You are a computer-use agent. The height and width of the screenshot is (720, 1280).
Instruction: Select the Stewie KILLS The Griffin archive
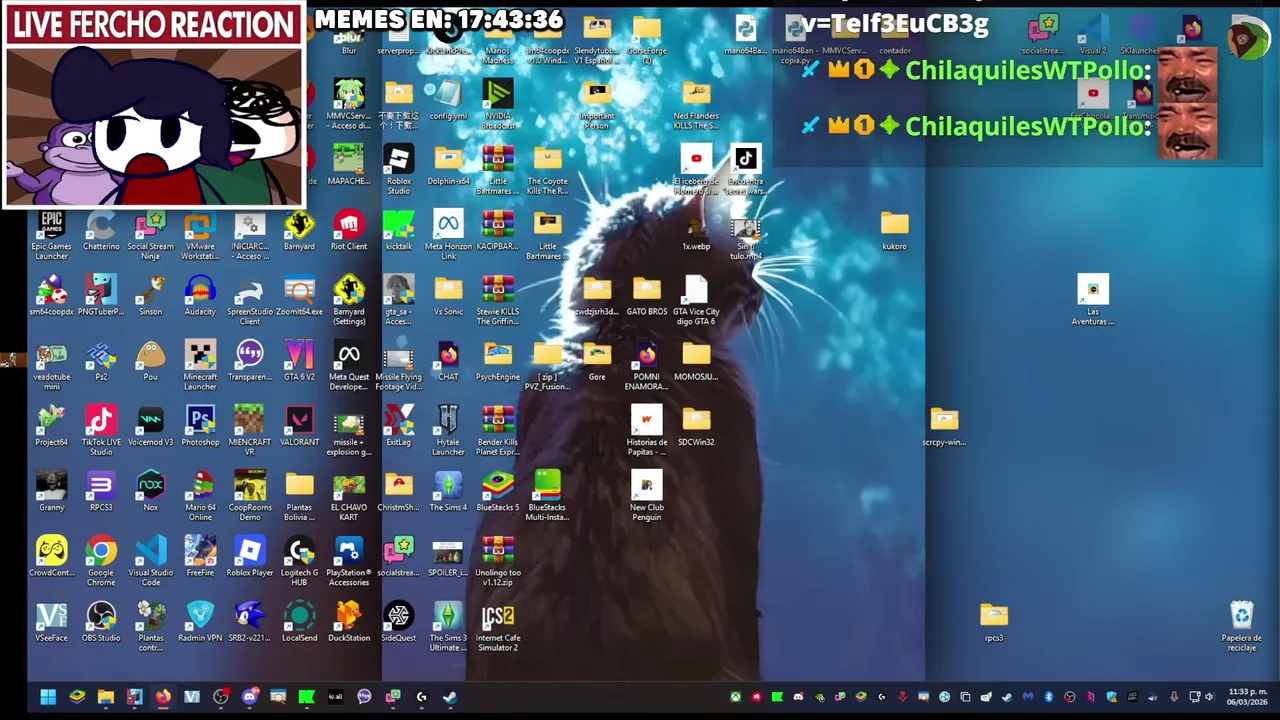point(498,301)
